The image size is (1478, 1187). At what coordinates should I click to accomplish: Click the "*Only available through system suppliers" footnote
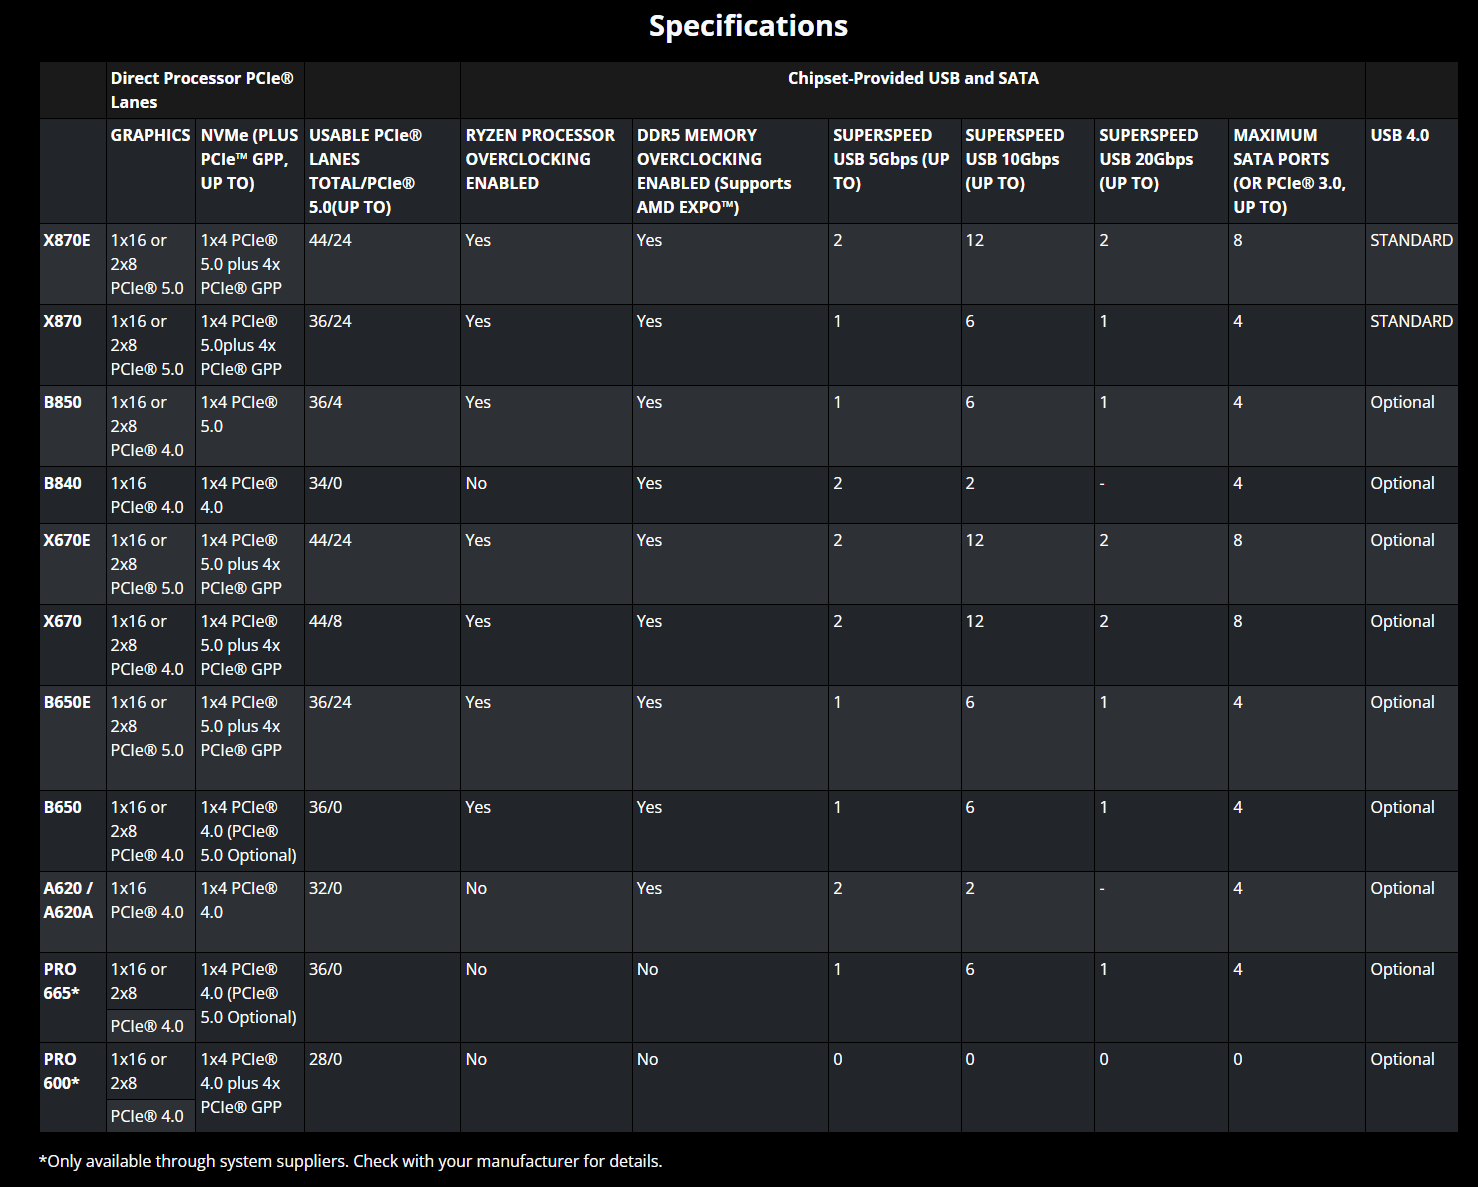(x=351, y=1161)
